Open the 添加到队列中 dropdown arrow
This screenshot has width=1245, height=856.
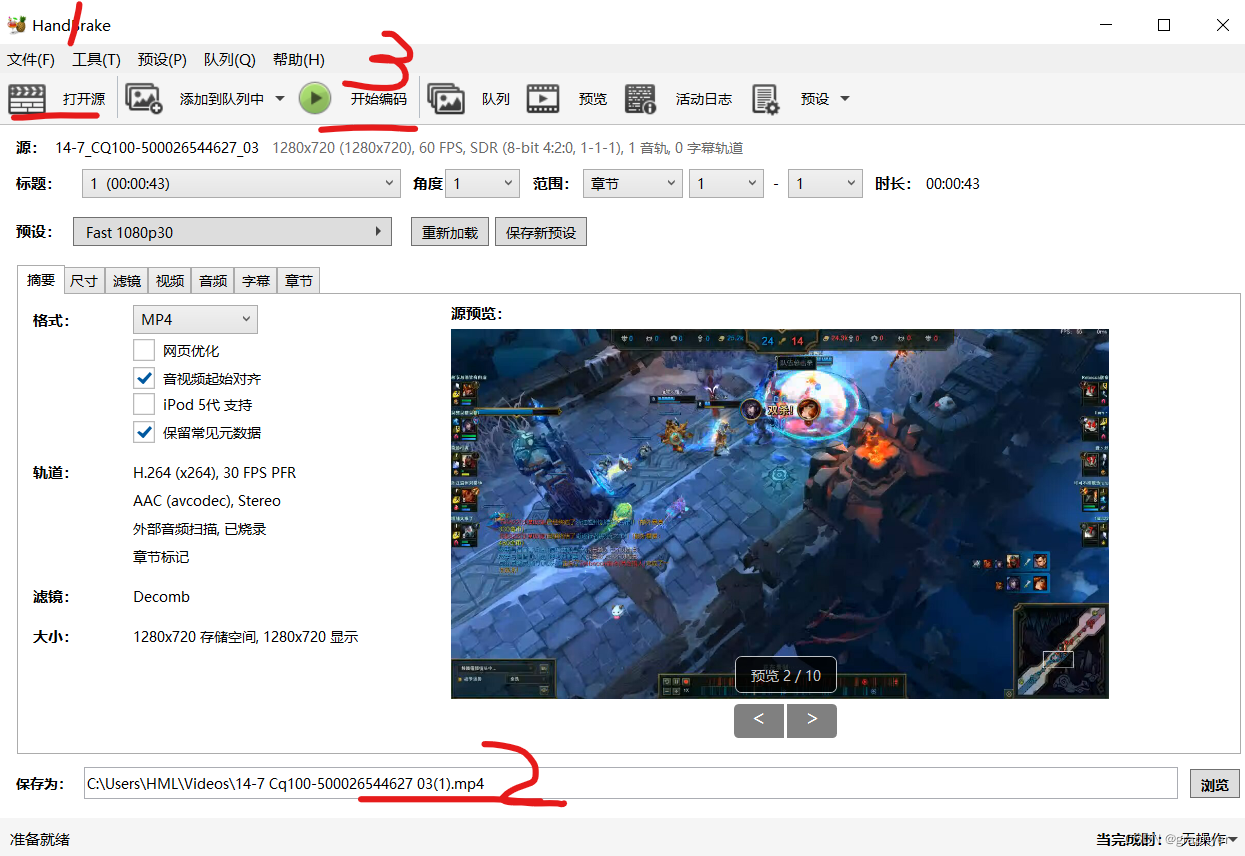click(x=279, y=99)
